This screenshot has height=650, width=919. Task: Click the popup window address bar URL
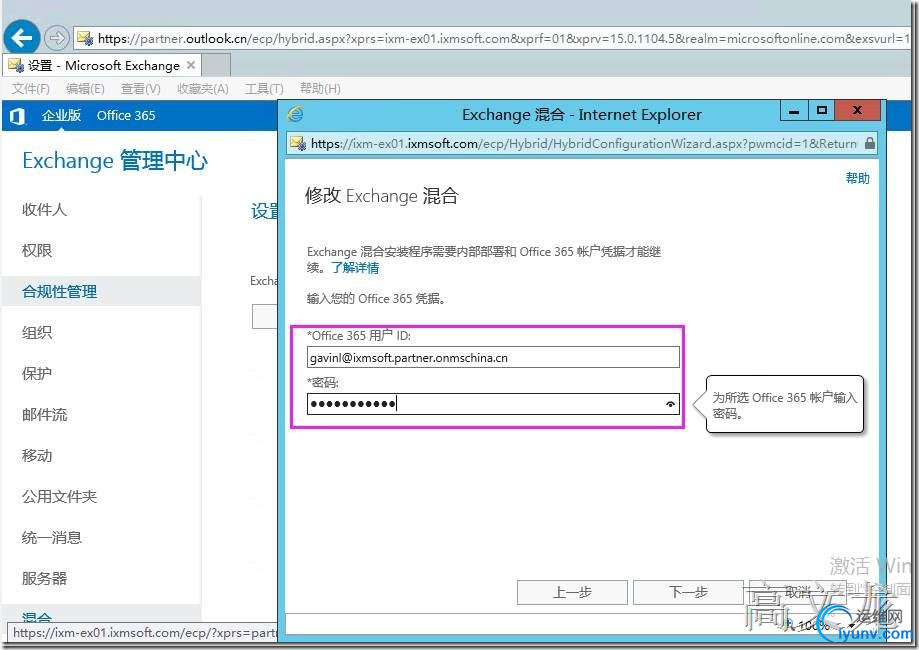(583, 143)
